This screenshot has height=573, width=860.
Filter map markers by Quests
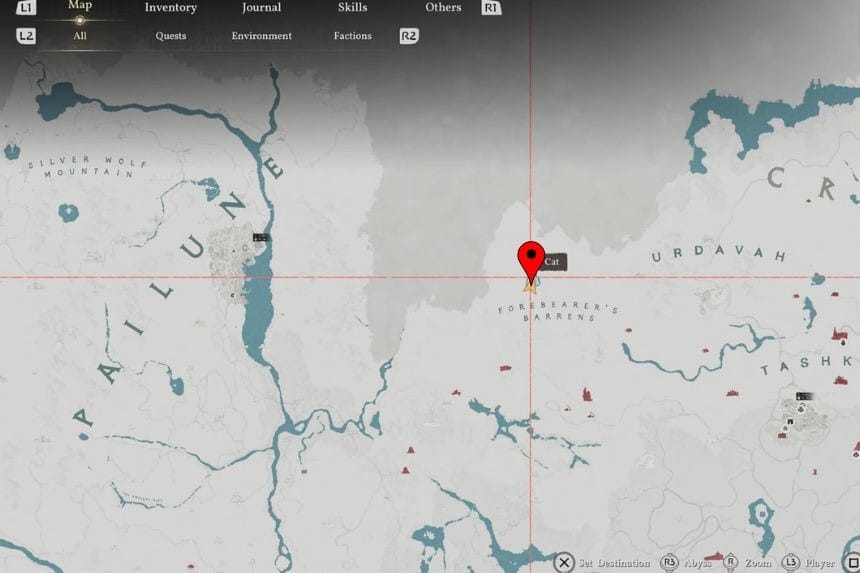click(x=171, y=36)
